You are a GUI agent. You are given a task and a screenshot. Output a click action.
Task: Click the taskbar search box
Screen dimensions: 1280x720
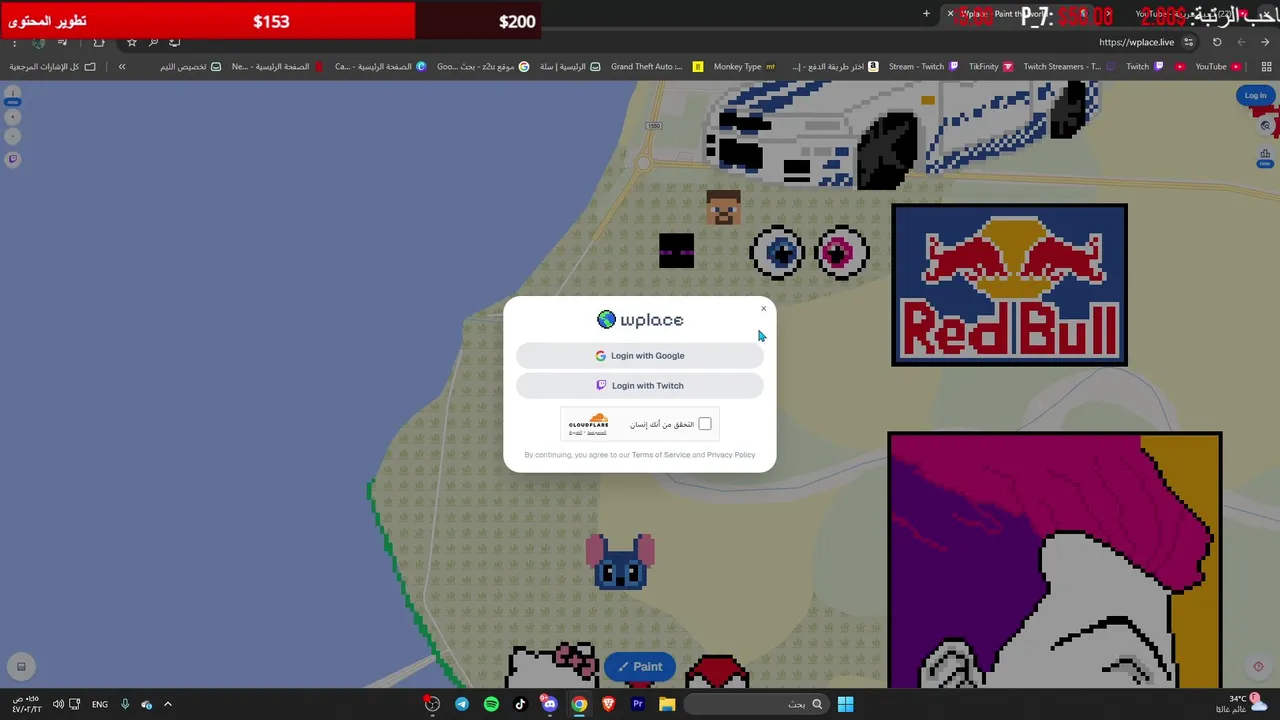(756, 704)
